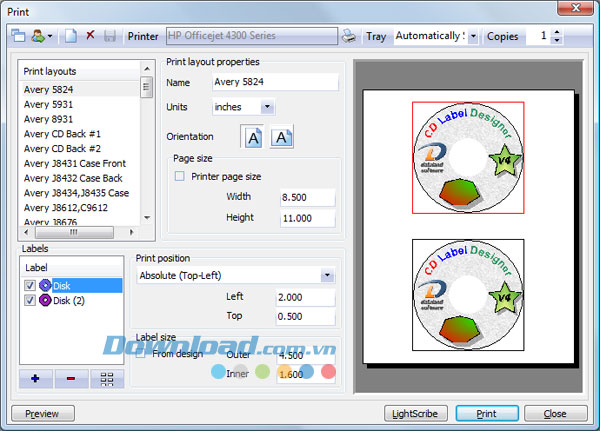Click the Print layouts list header
Image resolution: width=600 pixels, height=431 pixels.
pyautogui.click(x=80, y=71)
